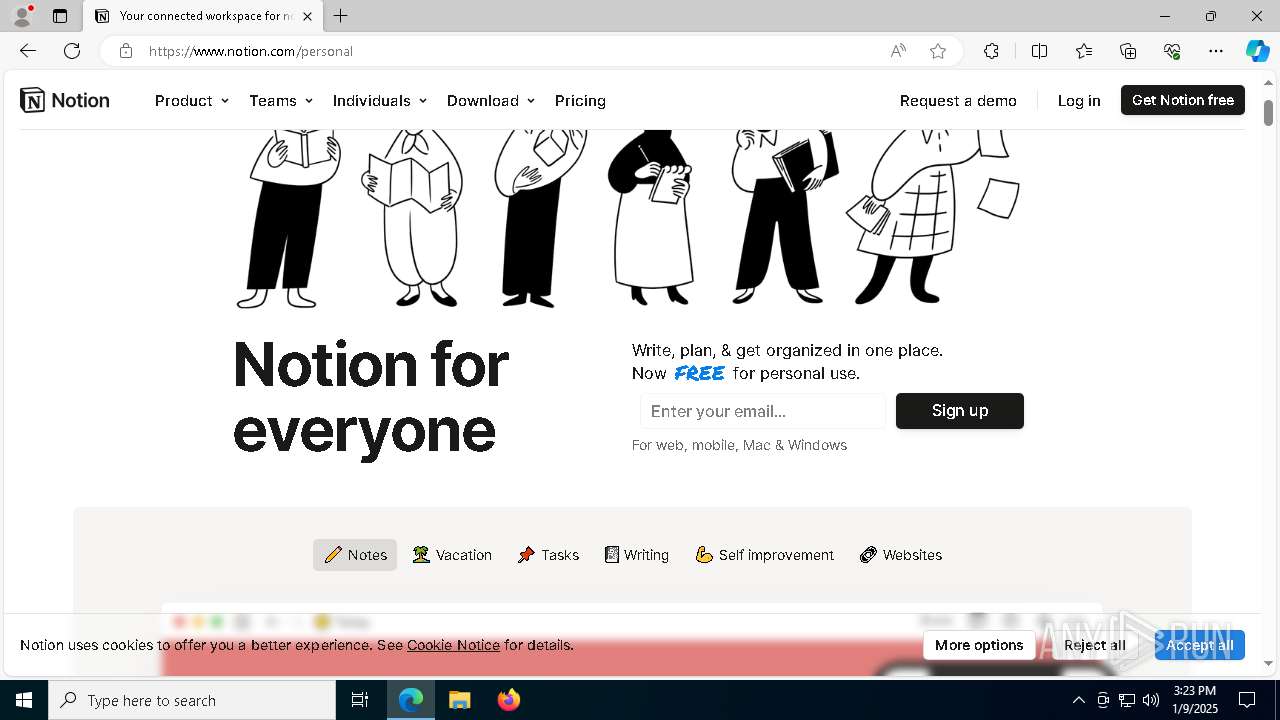Click the Notion logo in the header

[x=65, y=100]
